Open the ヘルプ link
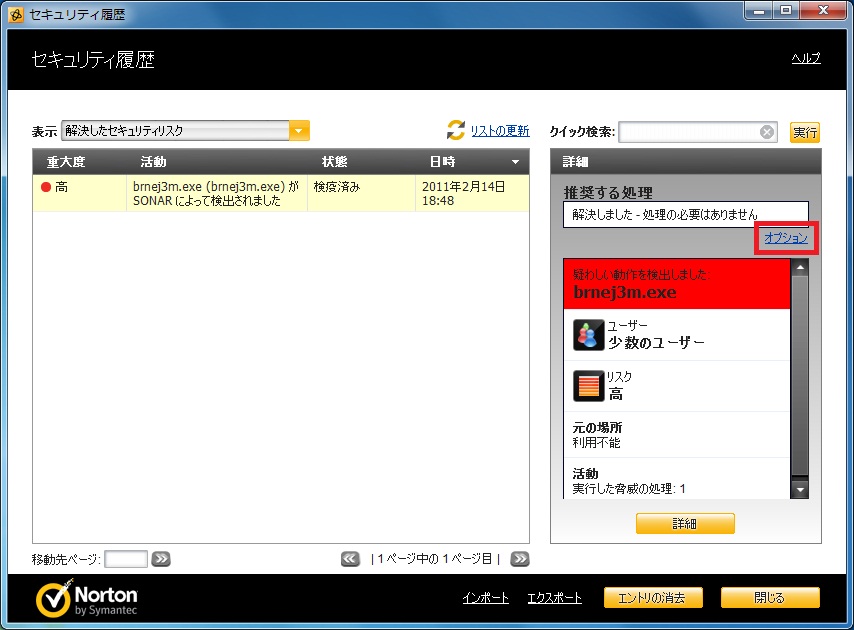 (x=806, y=58)
